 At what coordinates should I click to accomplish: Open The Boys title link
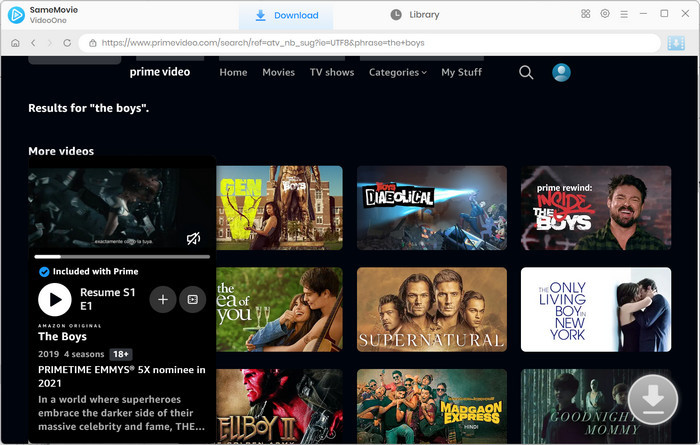[x=62, y=337]
